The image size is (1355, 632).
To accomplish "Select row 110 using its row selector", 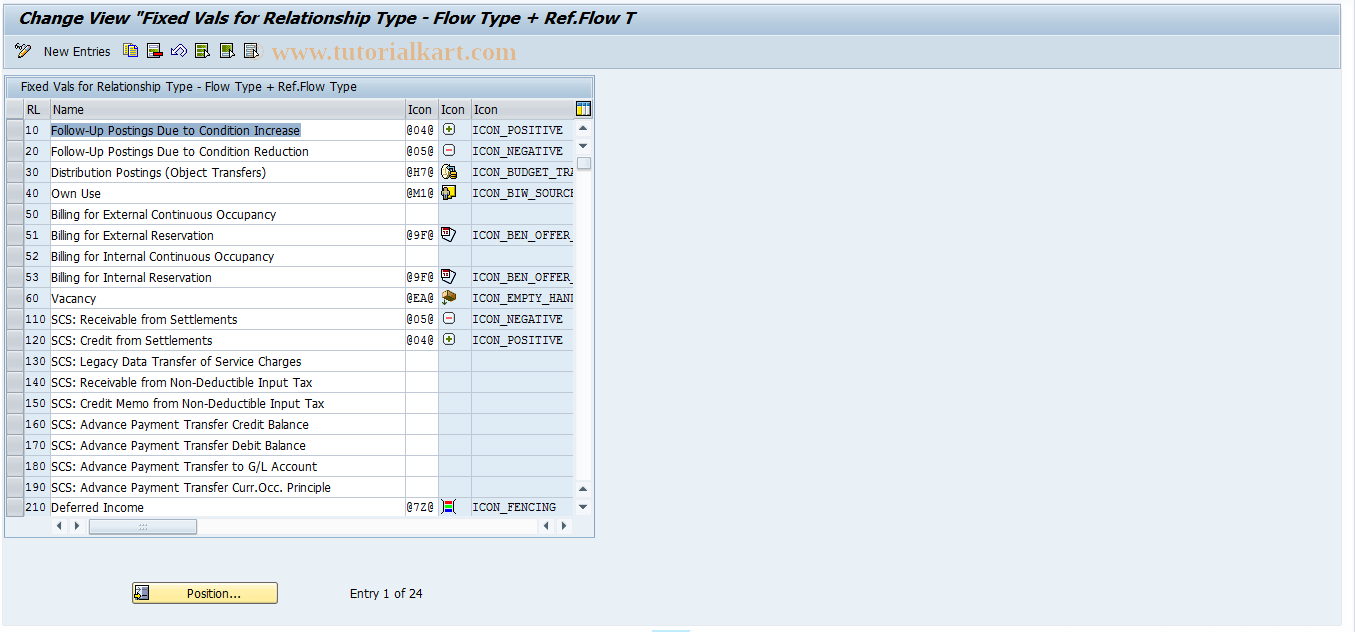I will [x=14, y=319].
